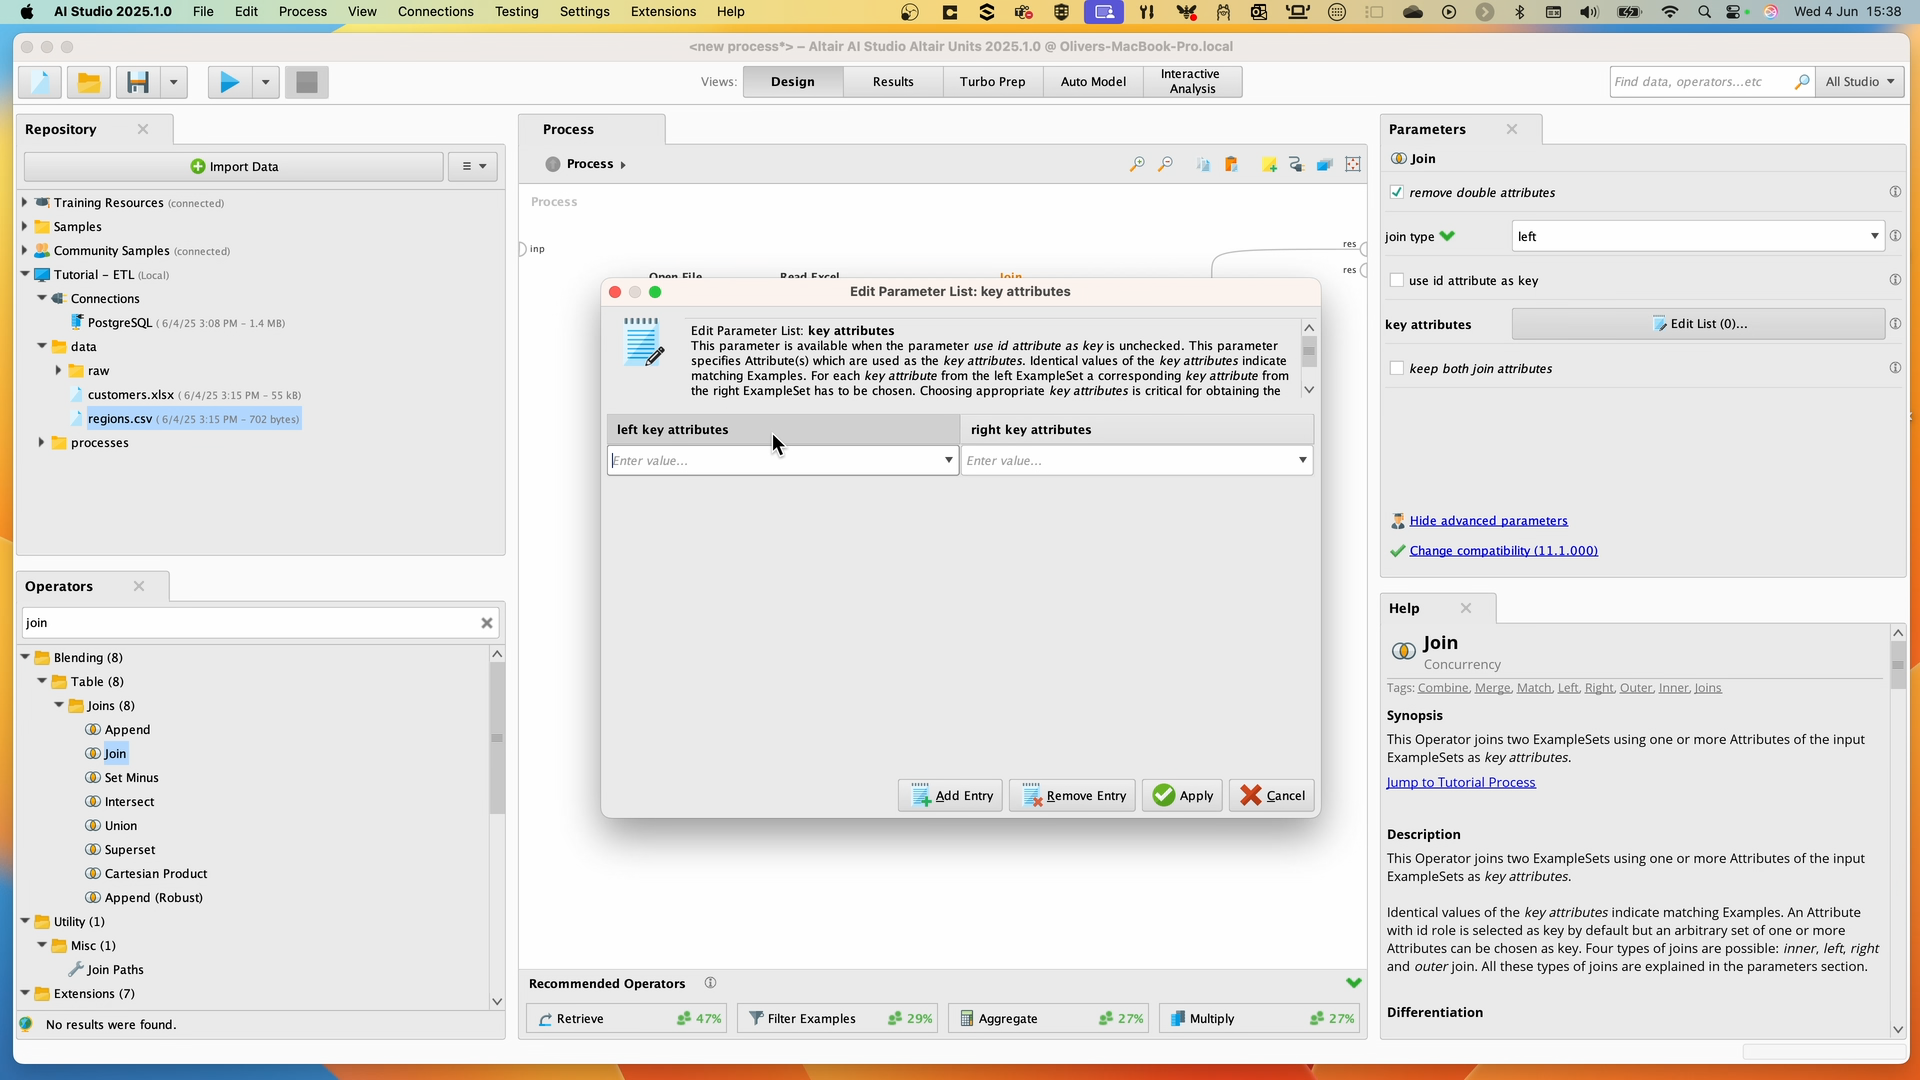Image resolution: width=1920 pixels, height=1080 pixels.
Task: Check keep both join attributes
Action: (1397, 368)
